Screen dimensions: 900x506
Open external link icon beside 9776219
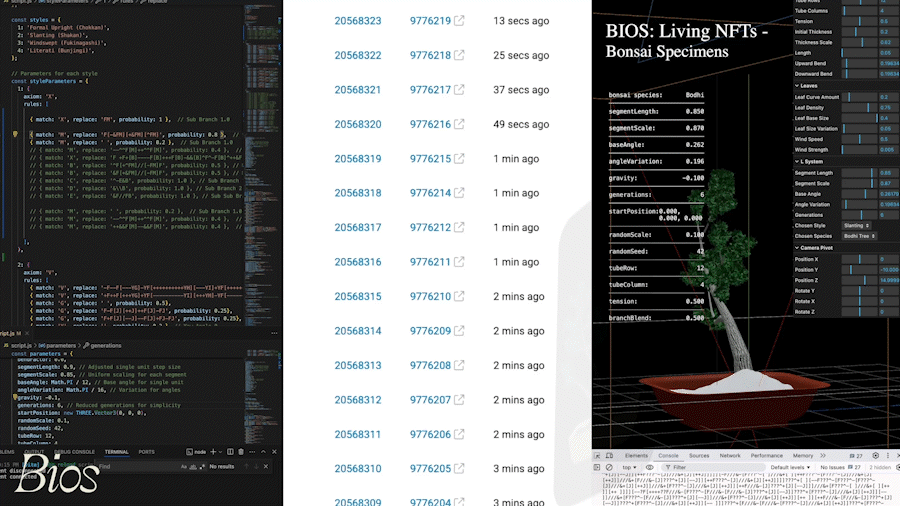point(459,21)
